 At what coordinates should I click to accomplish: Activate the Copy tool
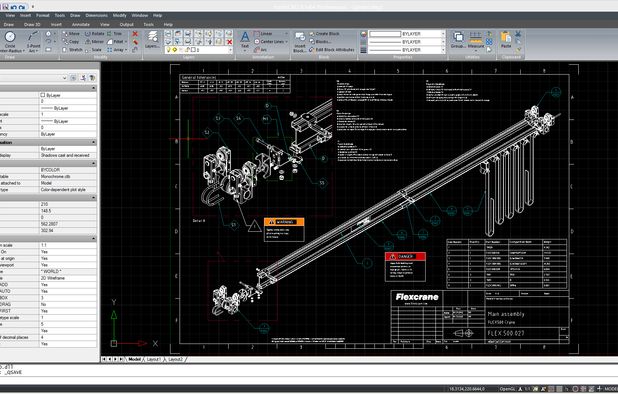tap(71, 42)
